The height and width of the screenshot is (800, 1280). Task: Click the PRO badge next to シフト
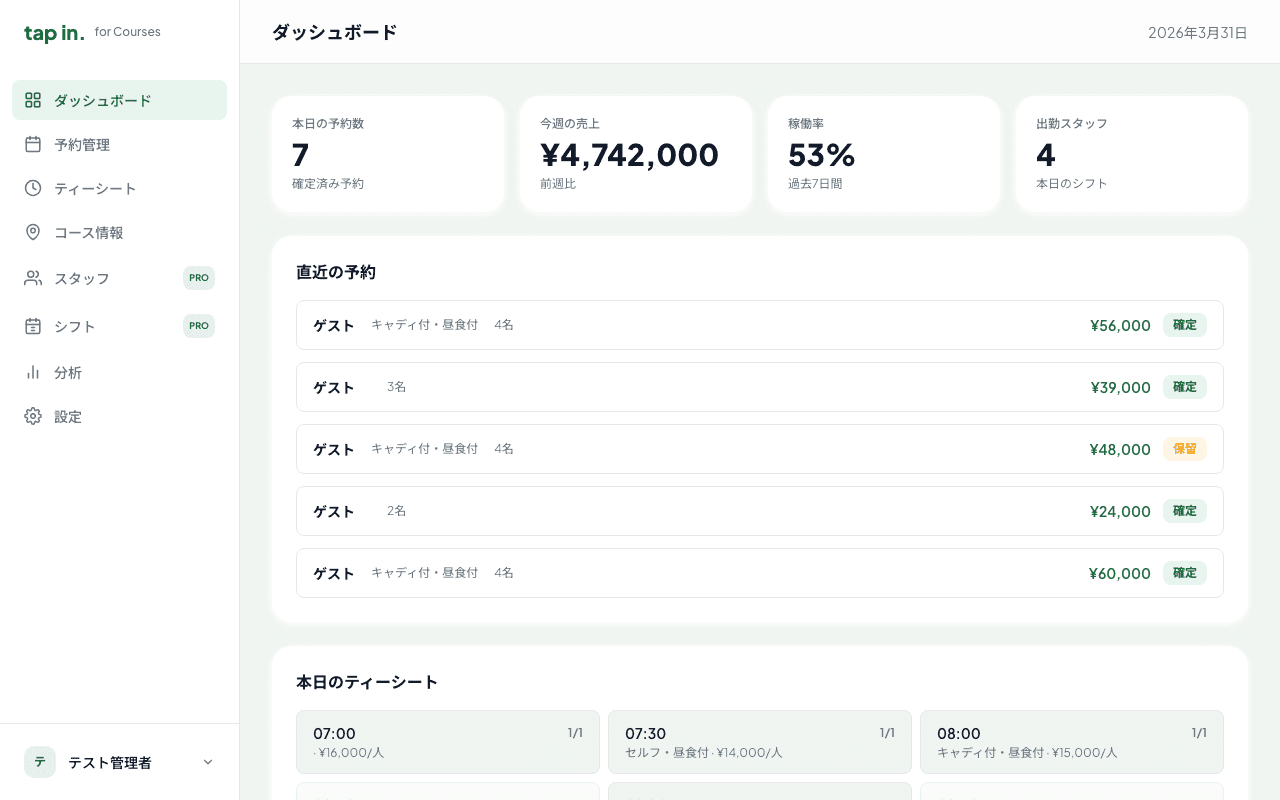[x=199, y=326]
